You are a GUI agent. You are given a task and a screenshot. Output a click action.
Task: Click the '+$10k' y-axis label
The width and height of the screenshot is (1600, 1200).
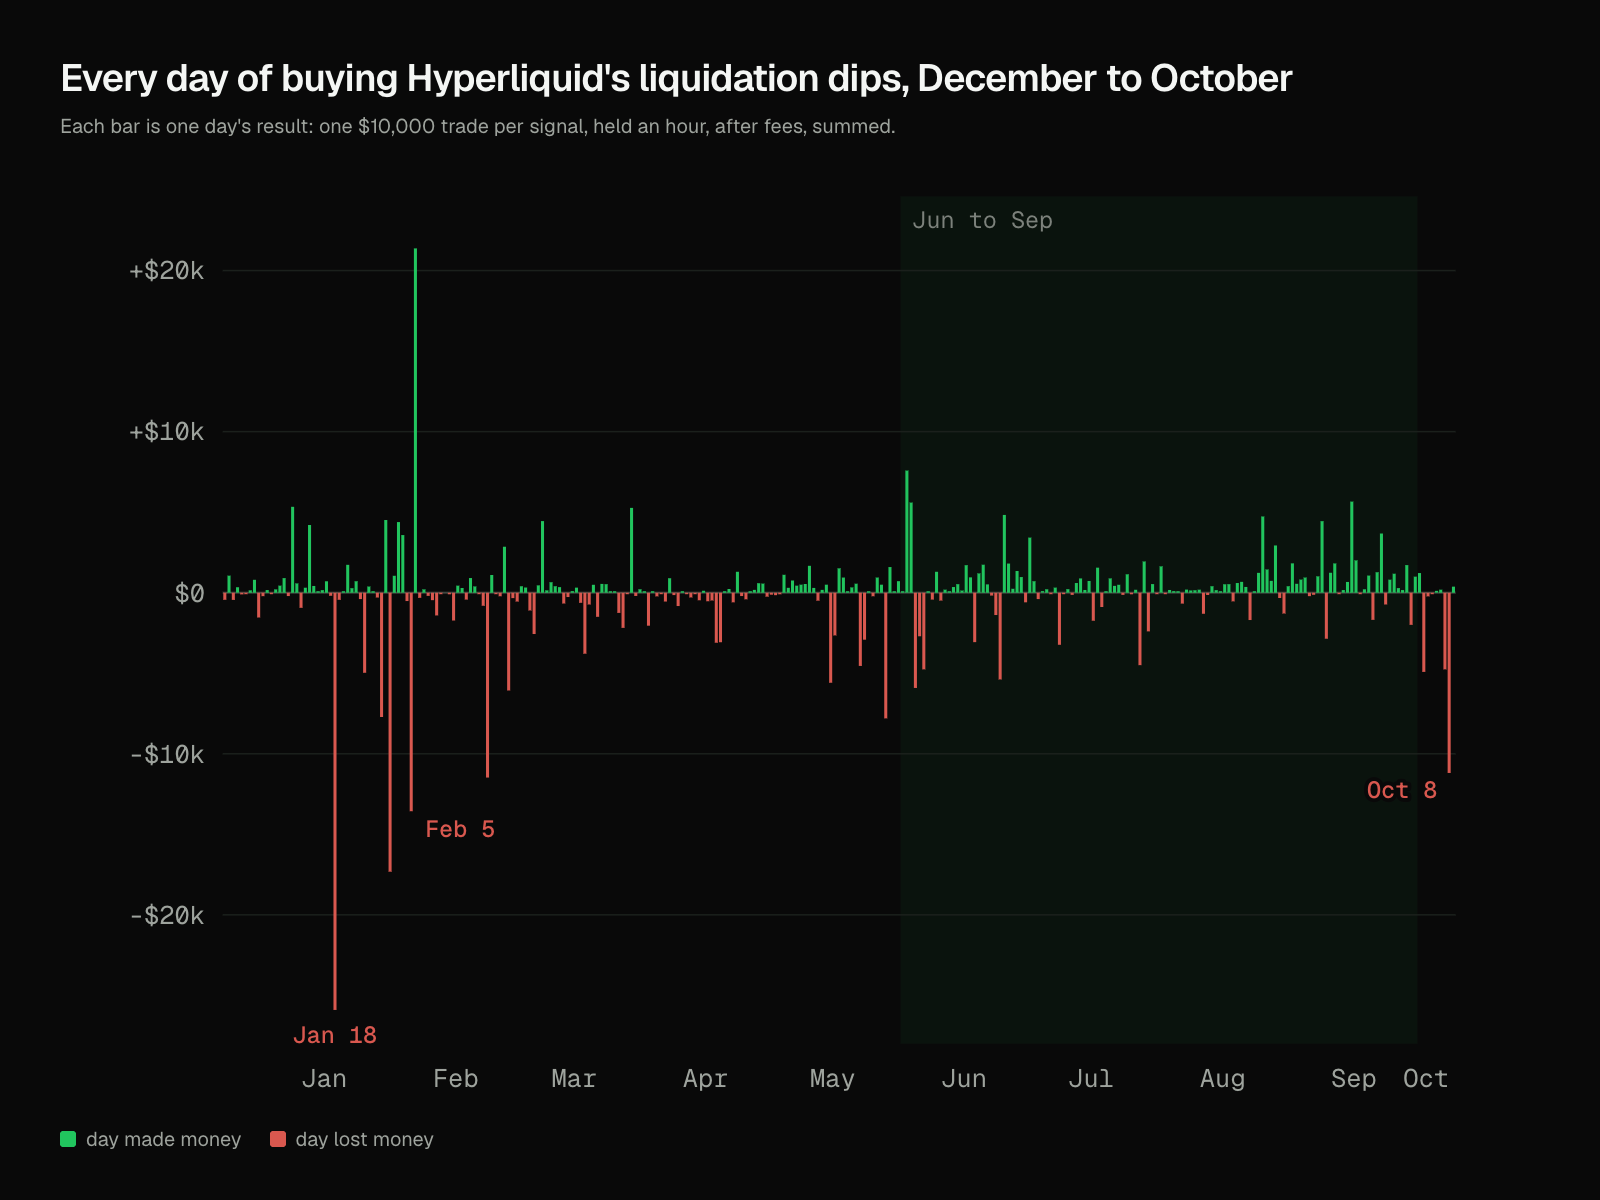(166, 432)
